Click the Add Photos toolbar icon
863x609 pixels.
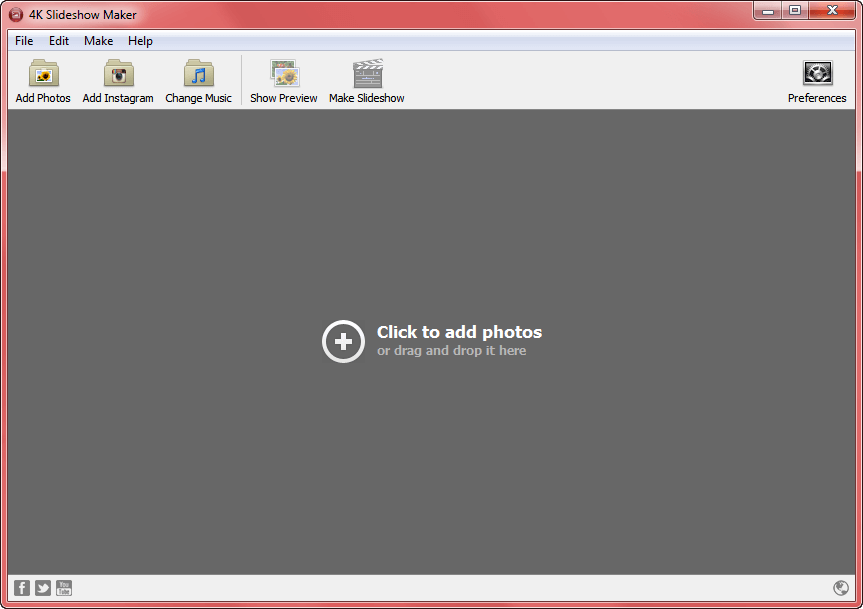point(43,73)
